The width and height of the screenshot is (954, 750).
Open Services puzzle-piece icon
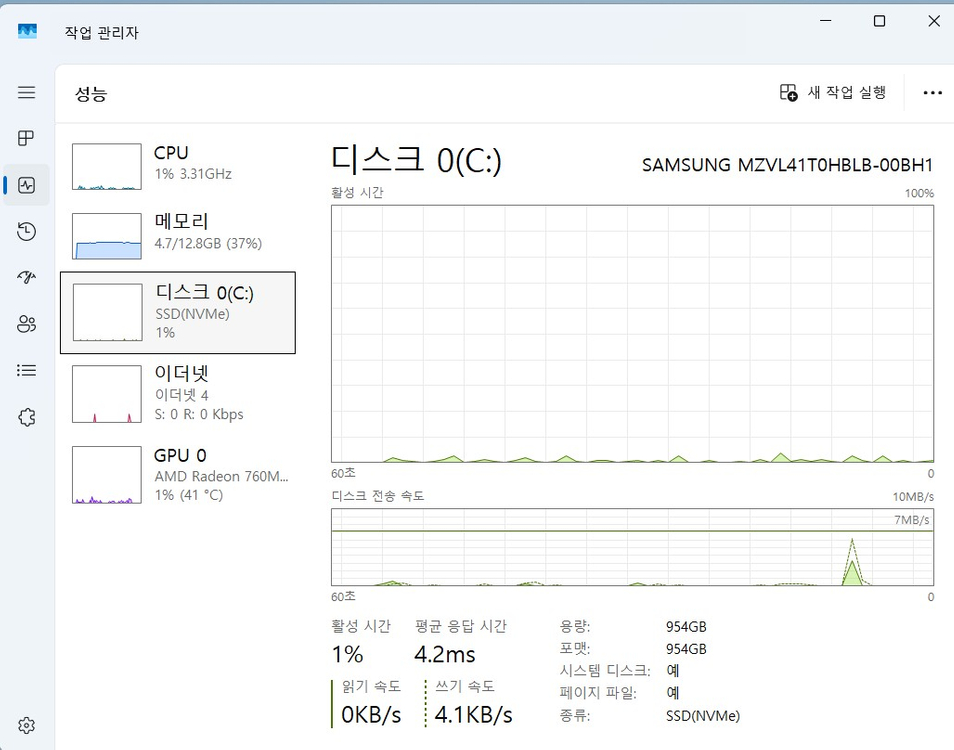pos(27,417)
